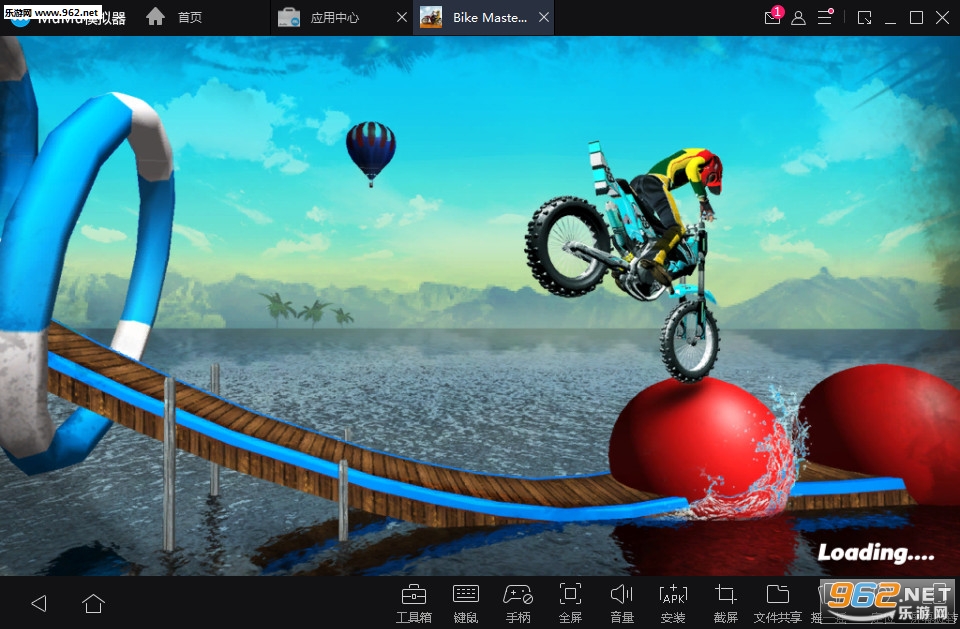Viewport: 960px width, 629px height.
Task: Close the Bike Master tab
Action: pyautogui.click(x=544, y=18)
